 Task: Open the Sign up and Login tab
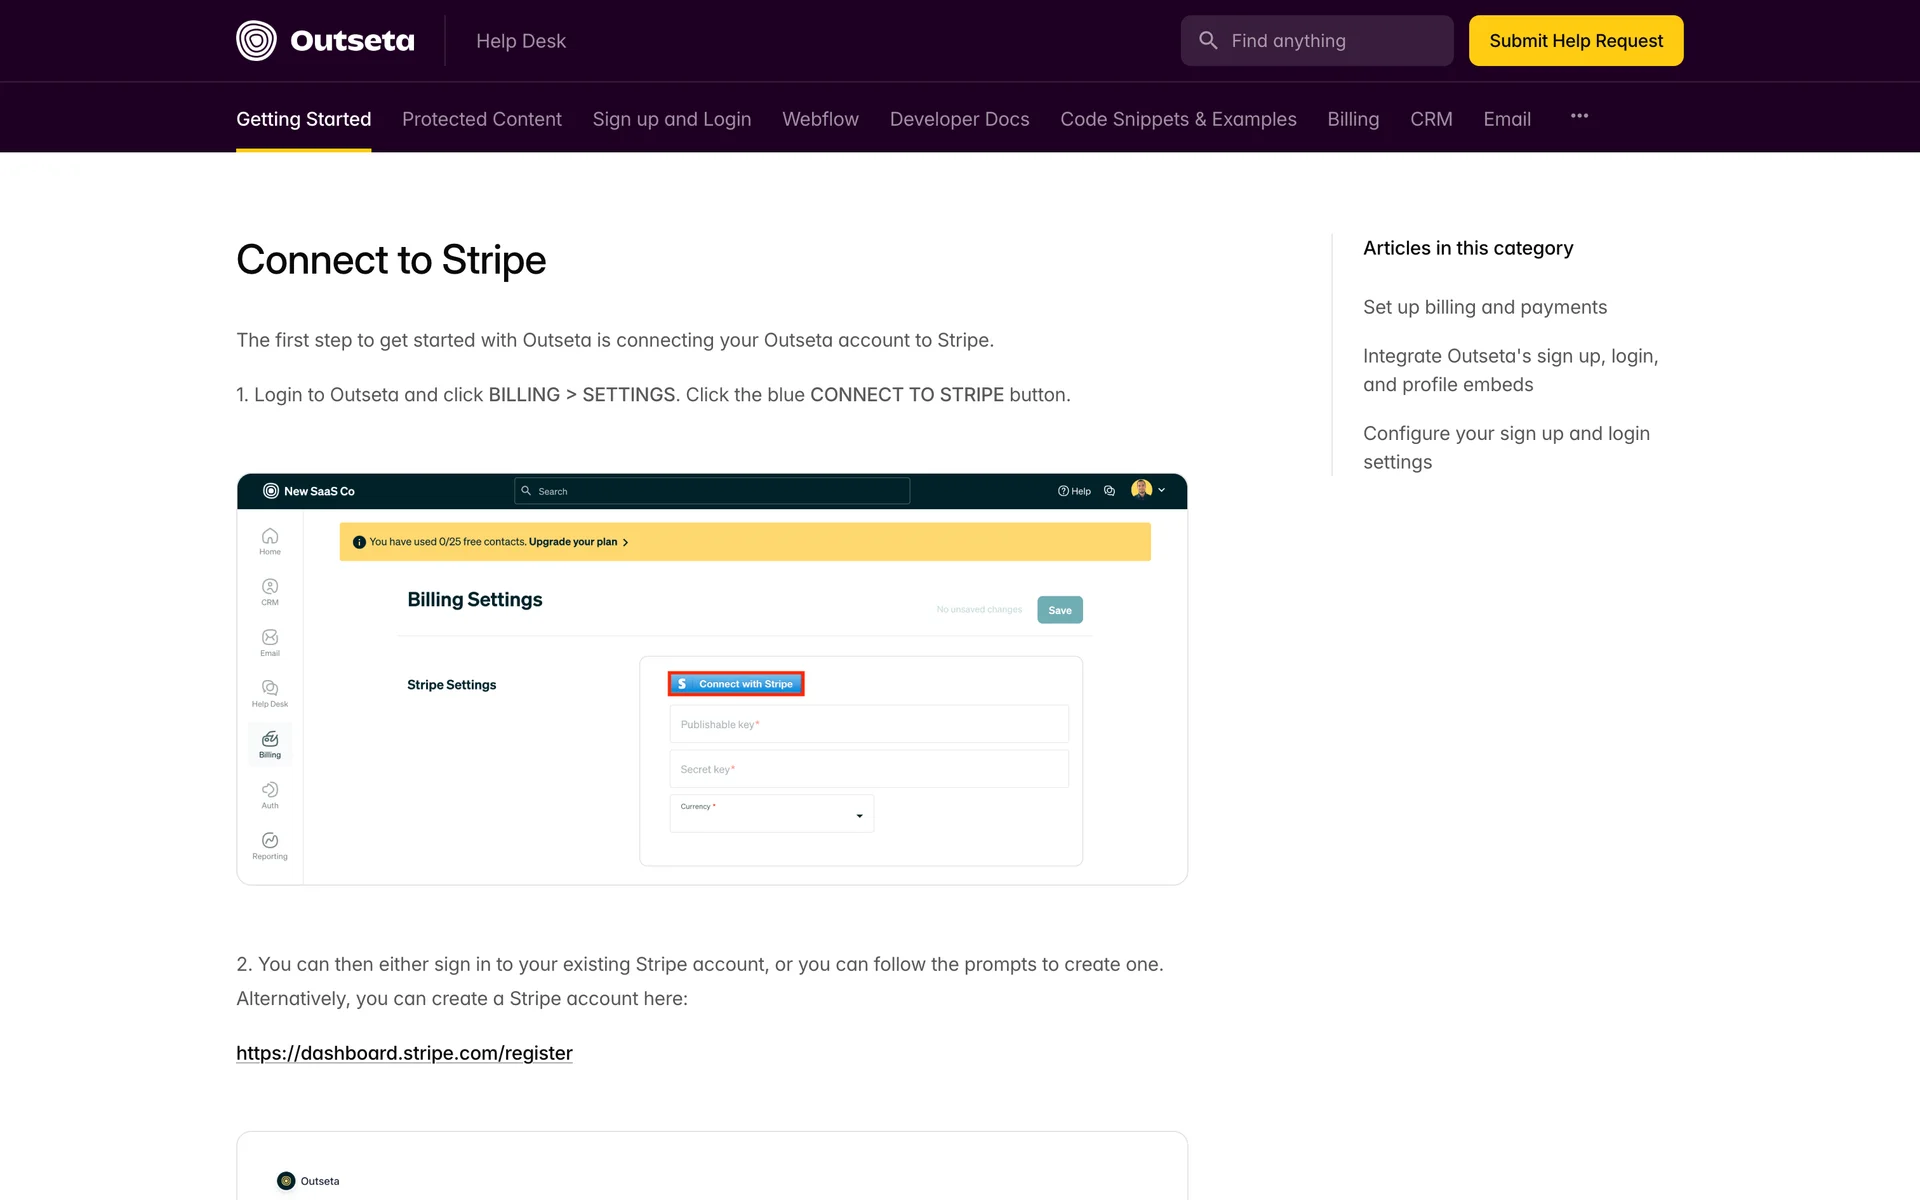pyautogui.click(x=671, y=119)
